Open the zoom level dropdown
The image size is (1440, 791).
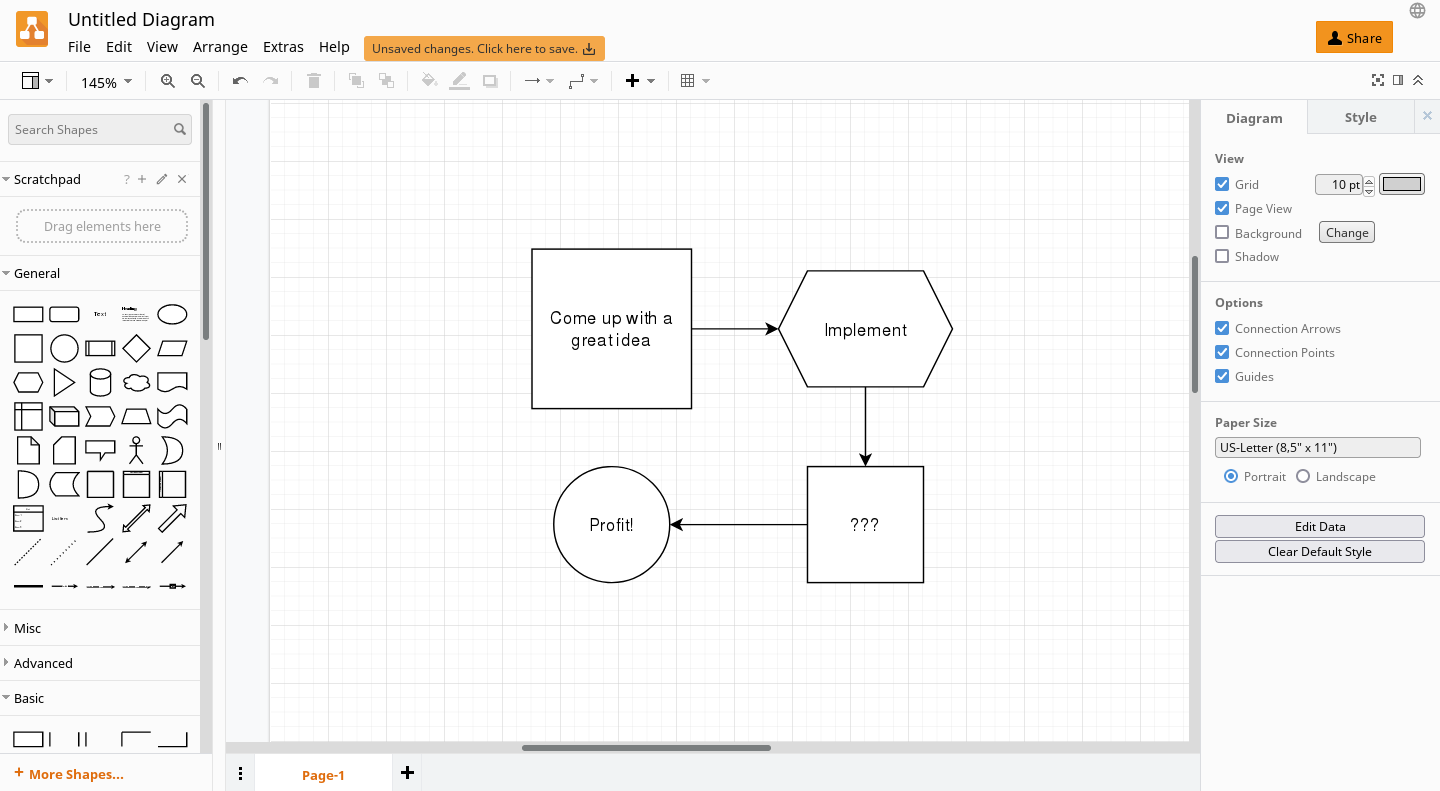106,82
